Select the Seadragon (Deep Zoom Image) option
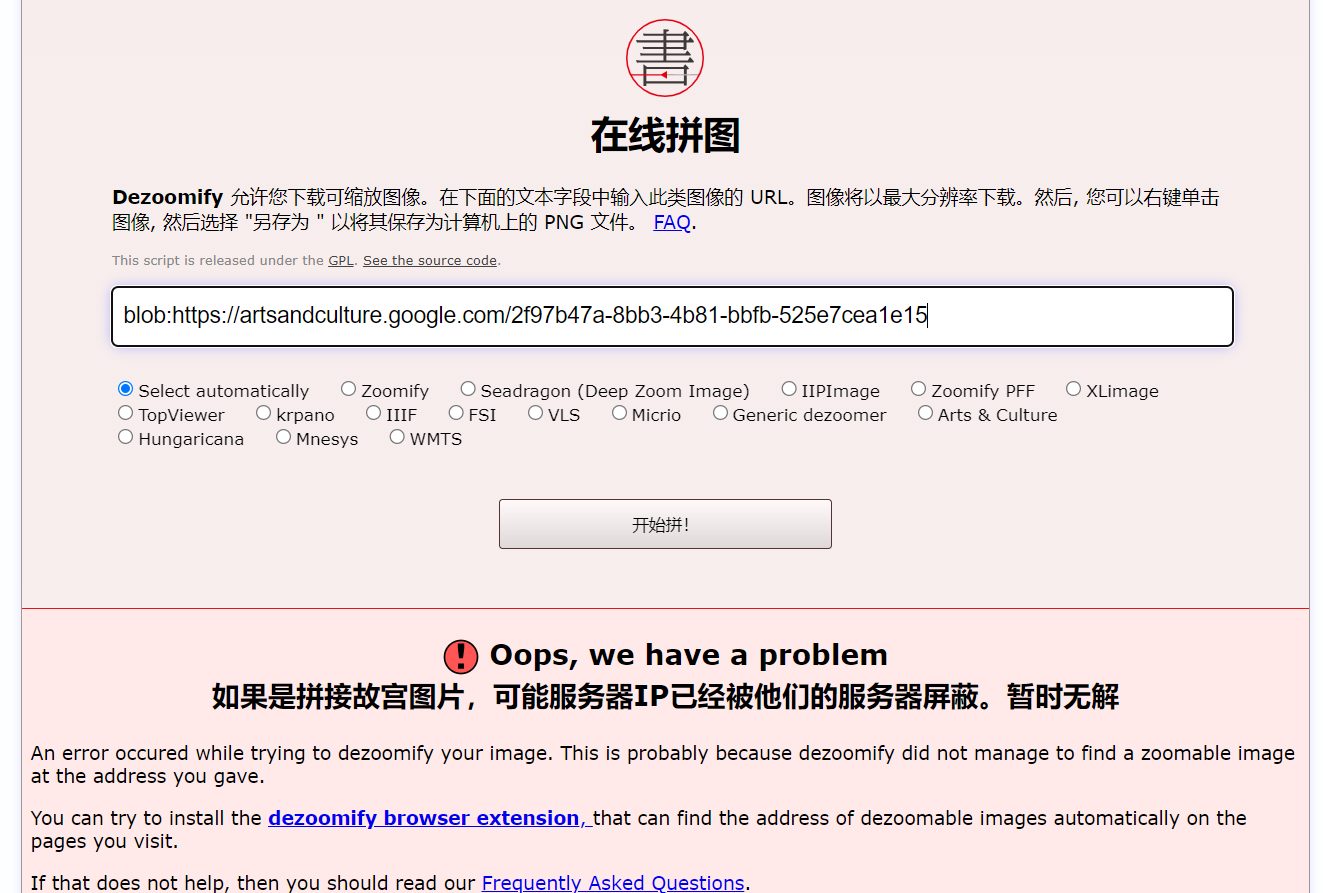The height and width of the screenshot is (893, 1323). coord(467,388)
